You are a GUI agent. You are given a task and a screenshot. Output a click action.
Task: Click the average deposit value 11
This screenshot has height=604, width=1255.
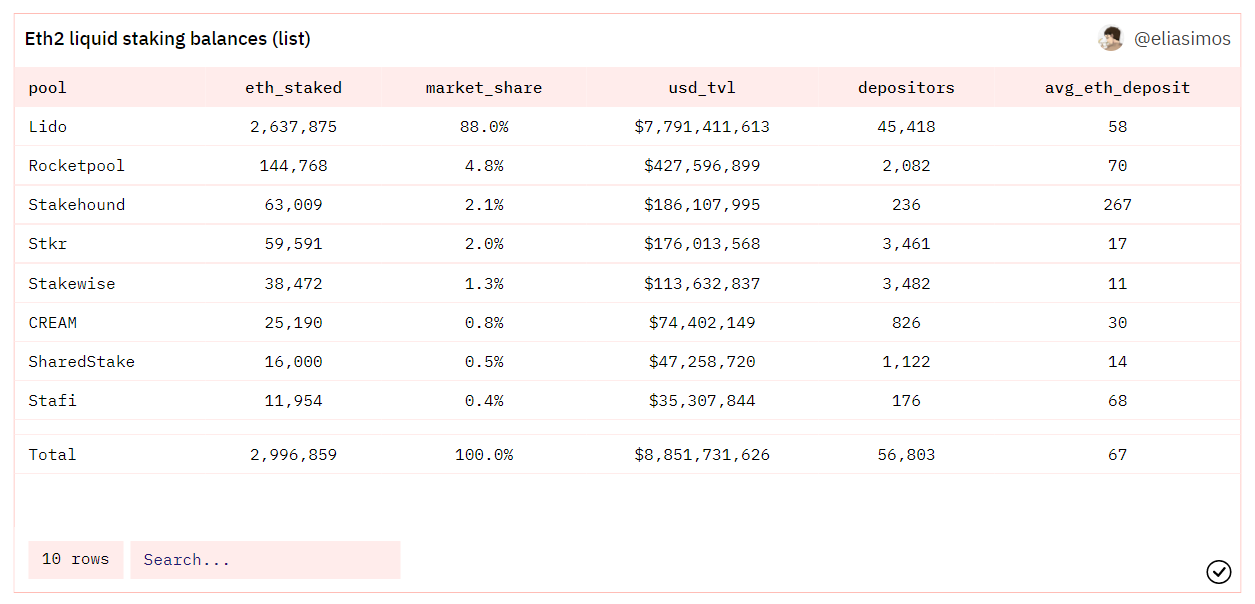[1118, 284]
